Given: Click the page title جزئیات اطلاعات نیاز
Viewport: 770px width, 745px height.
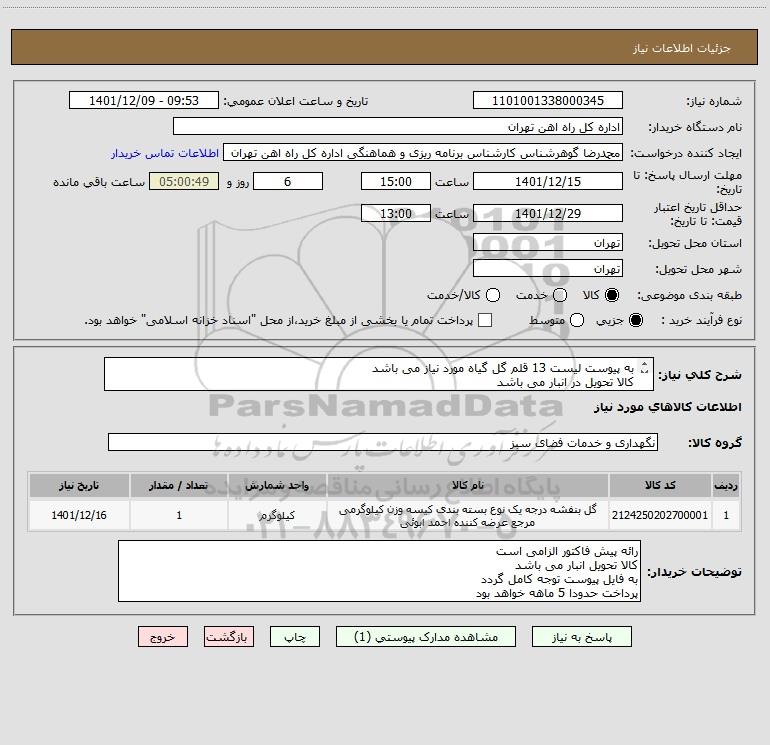Looking at the screenshot, I should point(682,48).
